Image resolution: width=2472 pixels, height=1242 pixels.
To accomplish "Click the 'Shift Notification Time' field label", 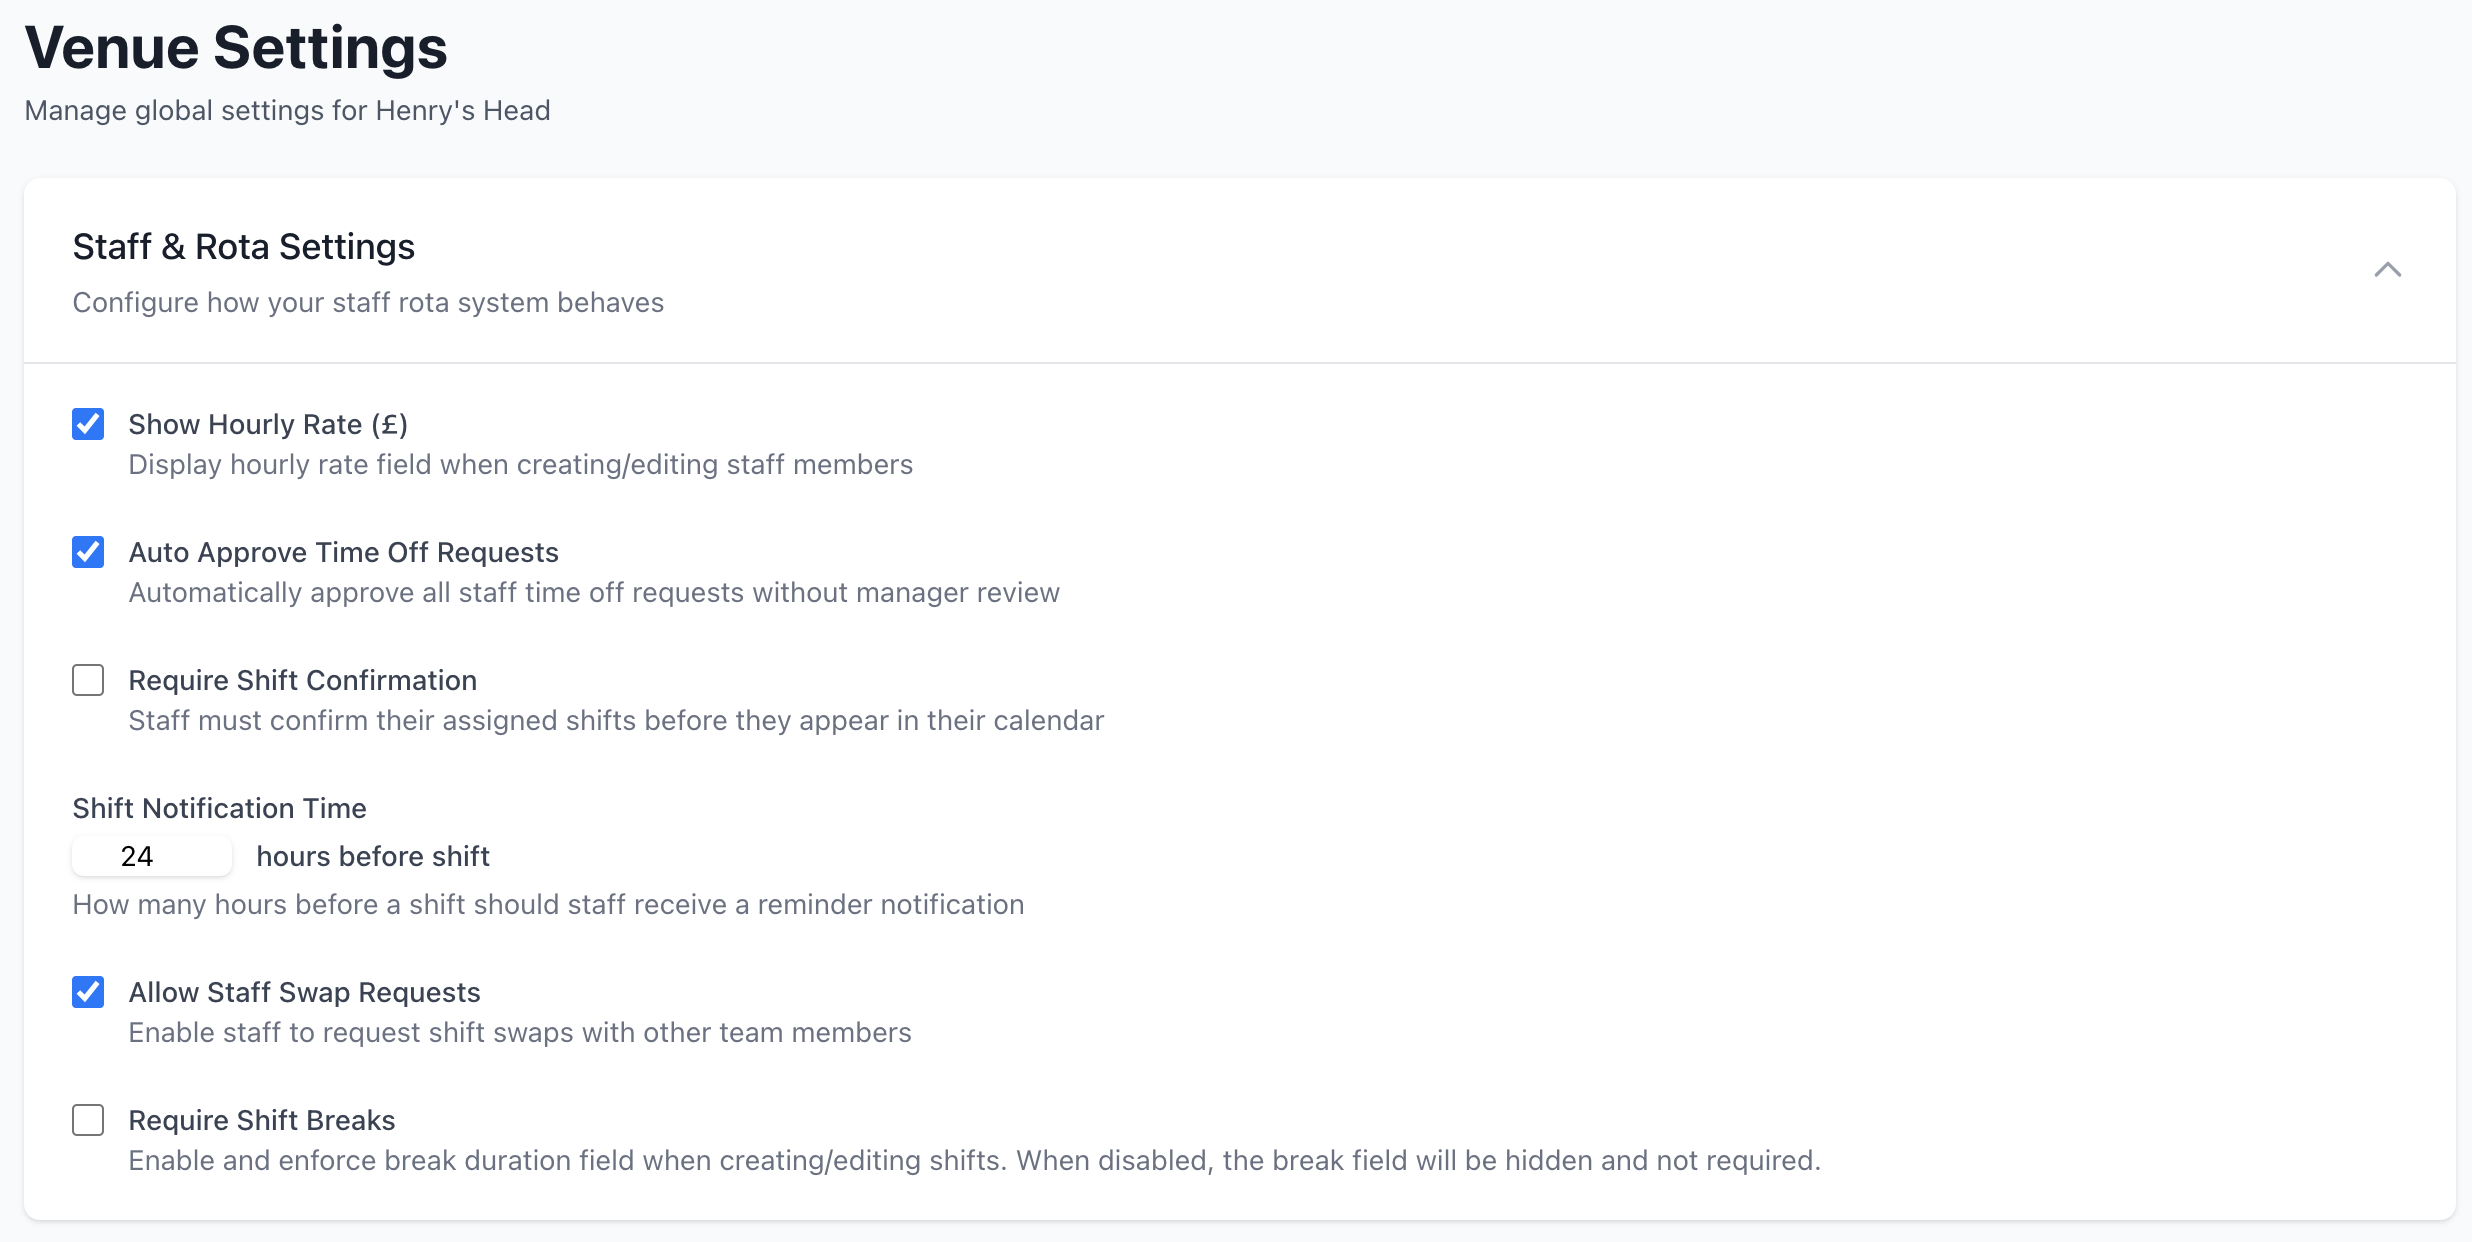I will point(219,808).
